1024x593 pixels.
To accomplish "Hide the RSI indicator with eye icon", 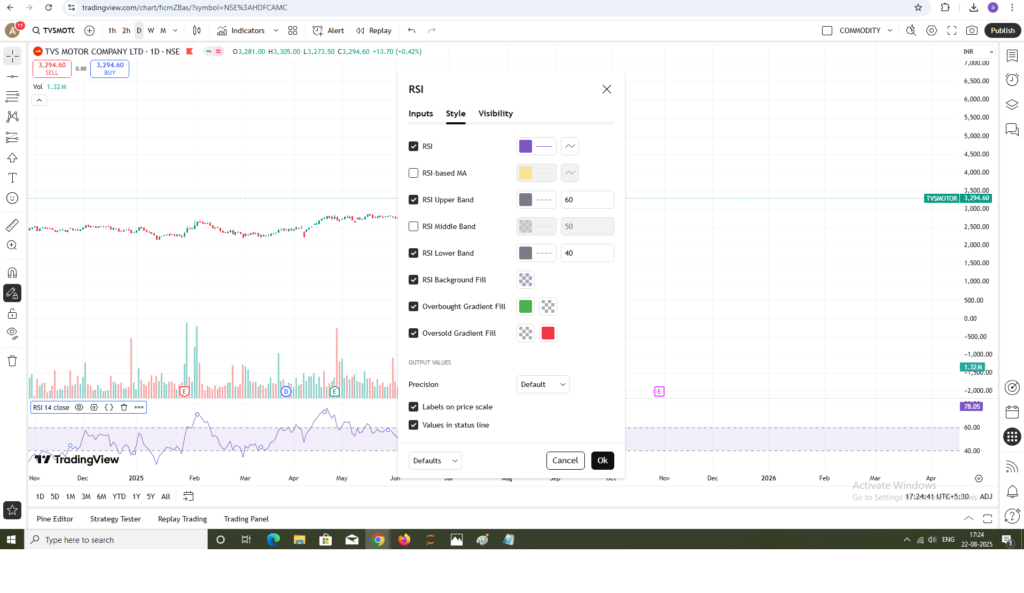I will coord(79,408).
